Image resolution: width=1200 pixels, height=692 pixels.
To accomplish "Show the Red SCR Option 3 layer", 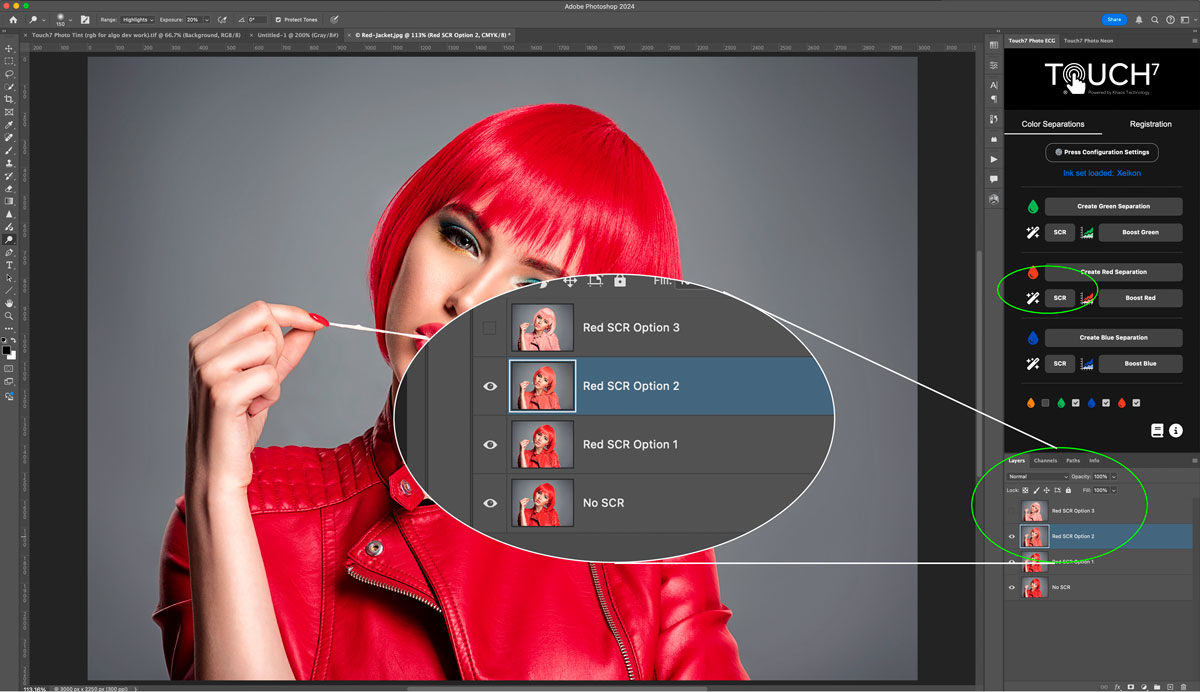I will coord(1011,511).
